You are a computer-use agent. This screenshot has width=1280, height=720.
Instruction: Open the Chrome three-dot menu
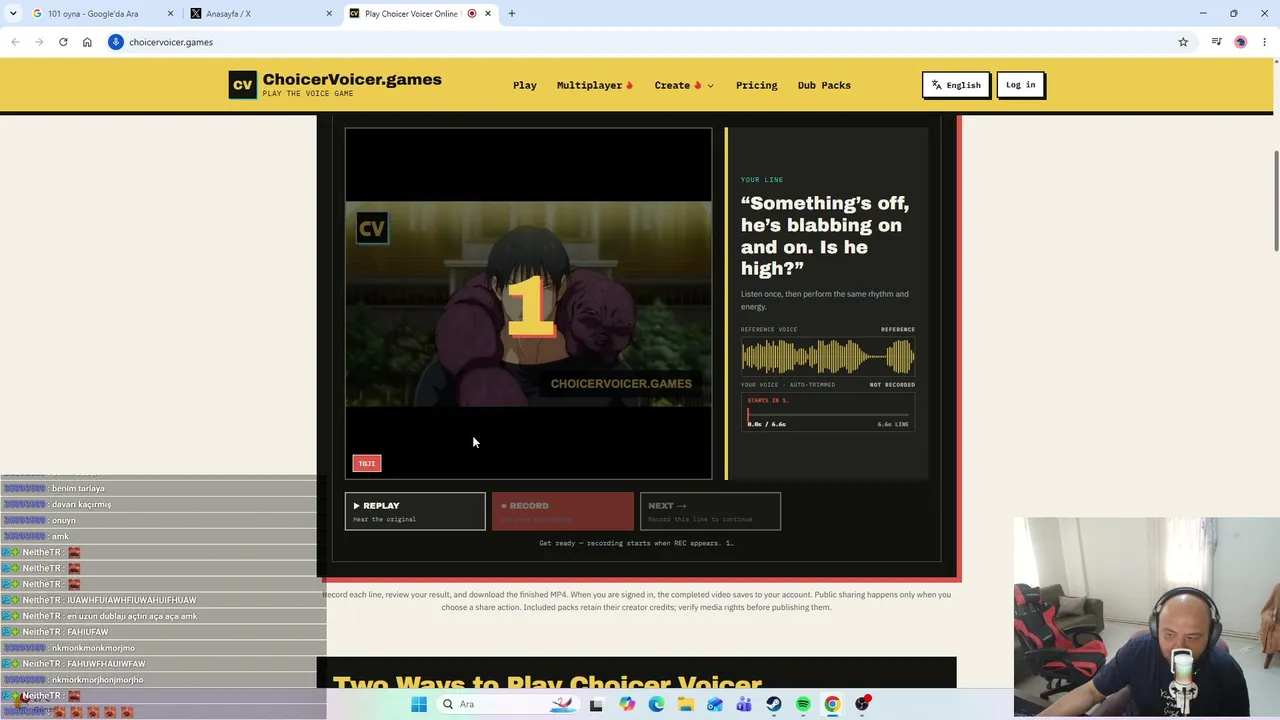1265,42
